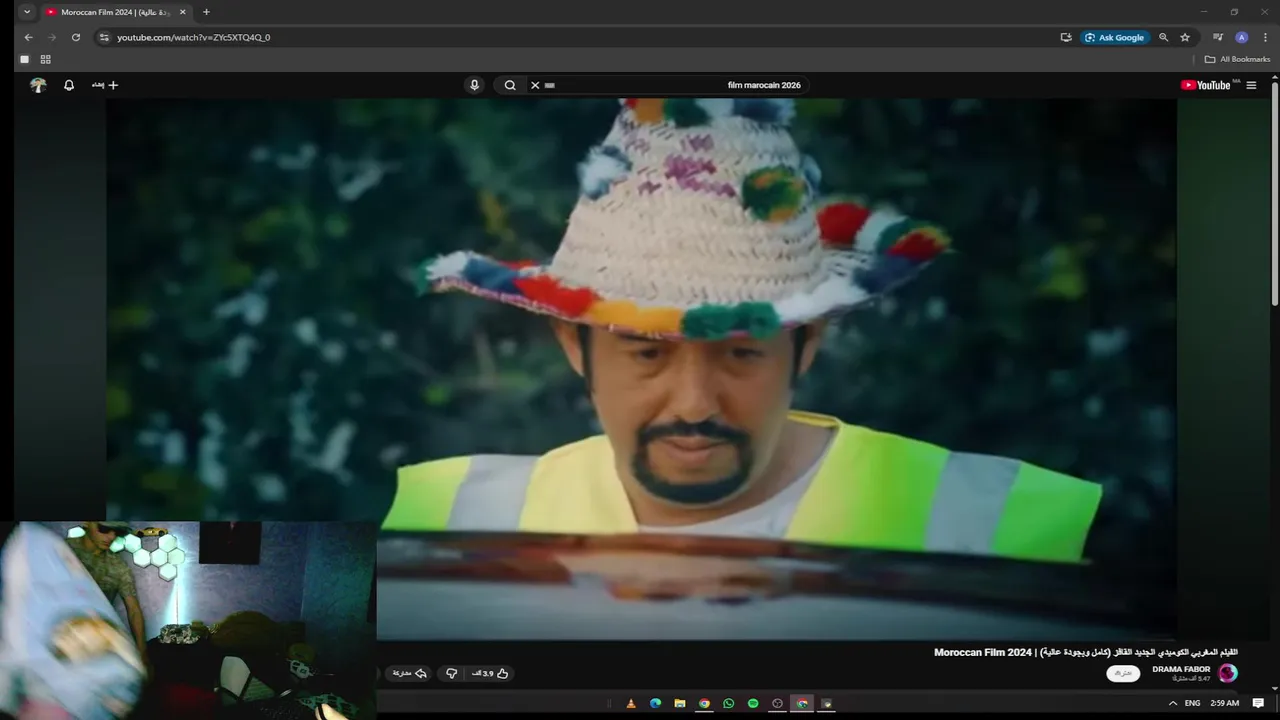Show hidden tray icons chevron
The width and height of the screenshot is (1280, 720).
pos(1173,704)
